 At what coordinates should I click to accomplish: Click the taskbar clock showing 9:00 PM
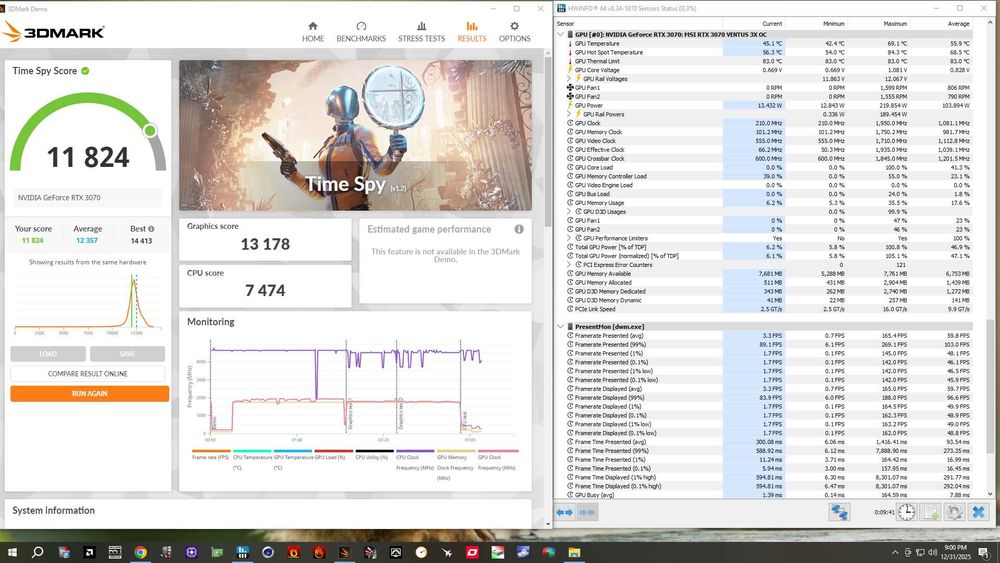[x=955, y=552]
